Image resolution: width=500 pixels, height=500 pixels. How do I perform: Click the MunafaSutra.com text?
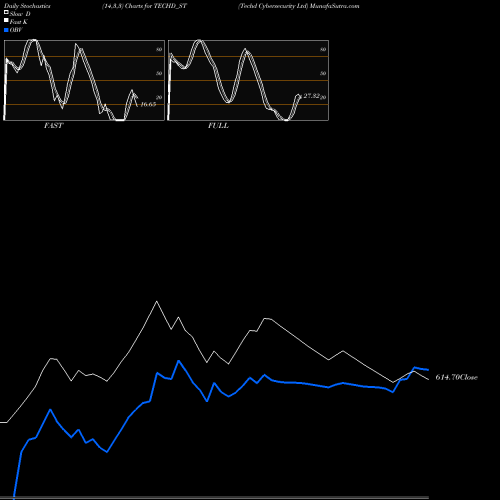click(x=334, y=6)
